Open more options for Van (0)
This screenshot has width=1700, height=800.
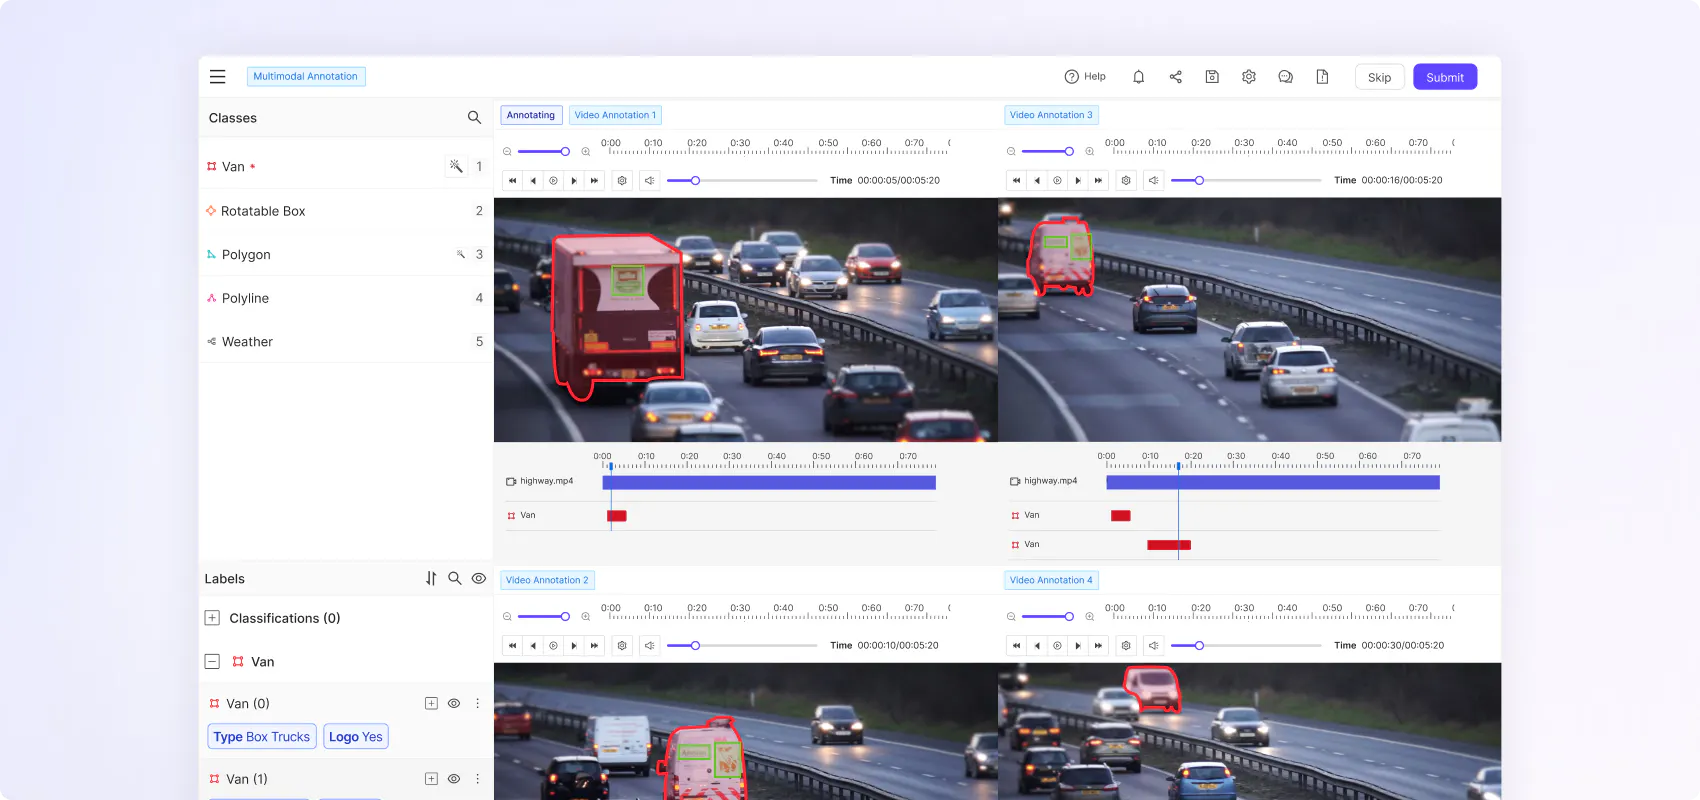click(477, 704)
